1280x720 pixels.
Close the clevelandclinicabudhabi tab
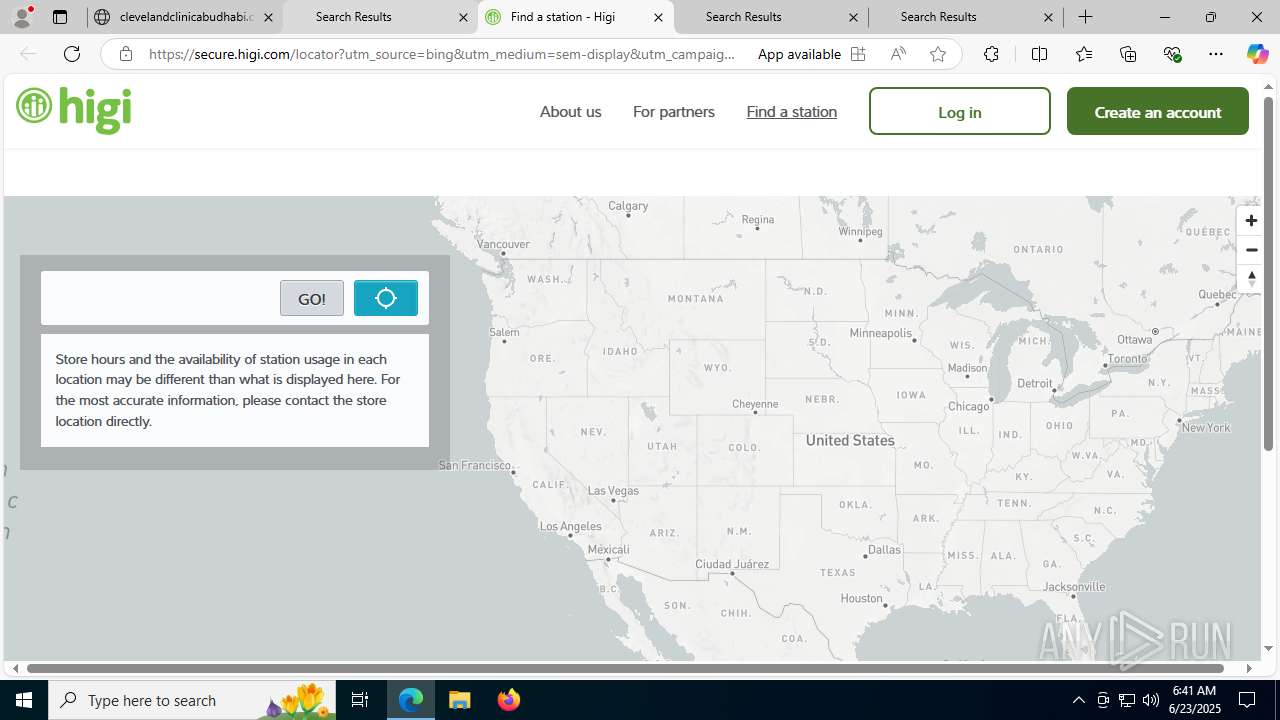point(268,17)
